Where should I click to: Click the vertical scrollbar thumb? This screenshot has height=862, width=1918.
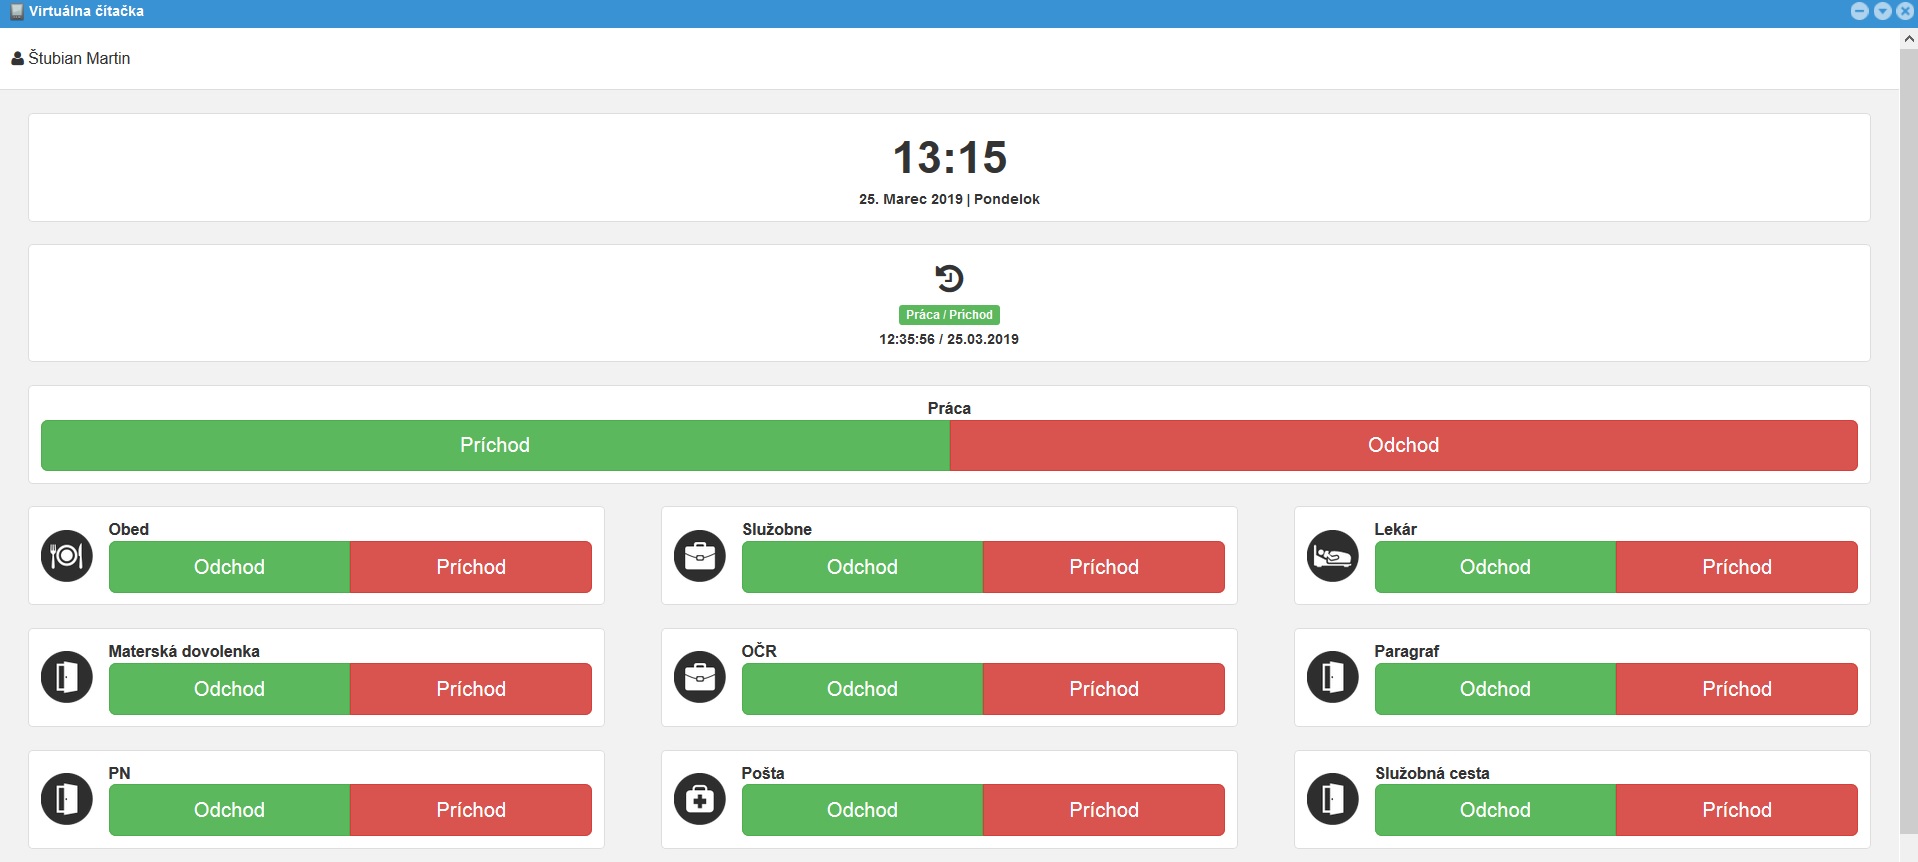coord(1909,440)
